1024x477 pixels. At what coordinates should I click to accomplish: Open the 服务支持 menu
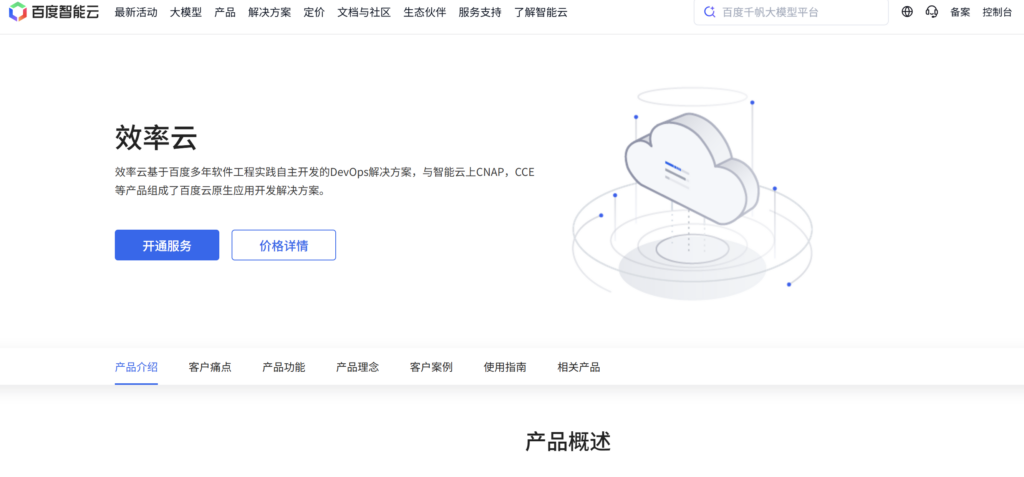[x=480, y=12]
